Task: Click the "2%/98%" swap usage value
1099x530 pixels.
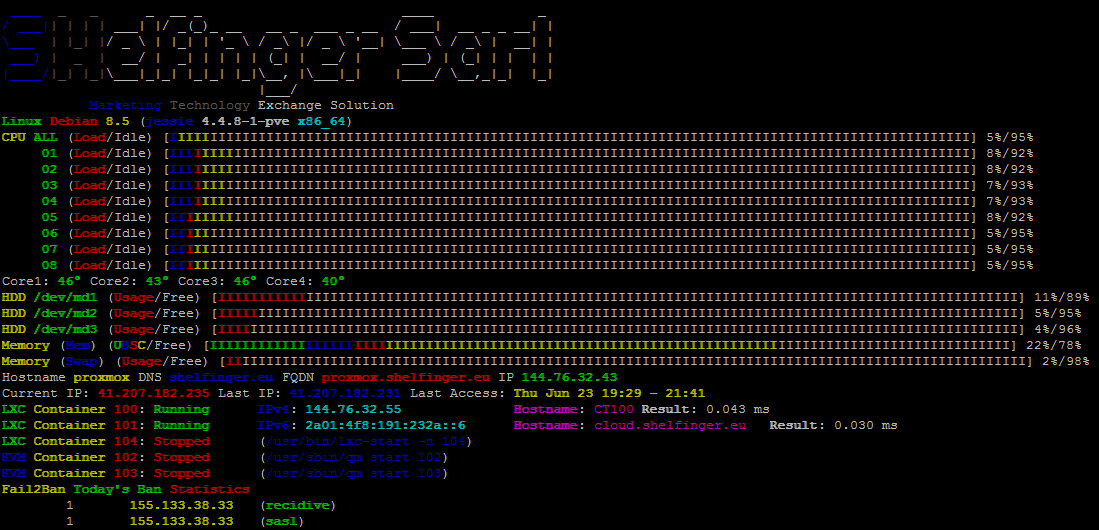Action: 1065,362
